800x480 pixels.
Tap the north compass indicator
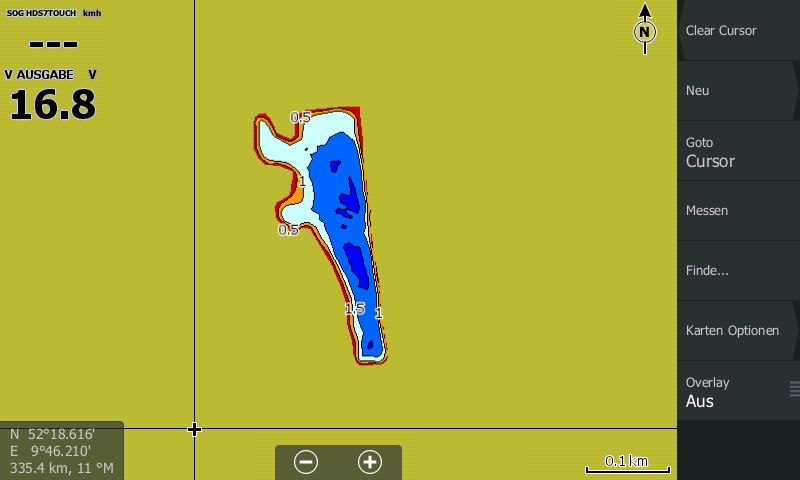point(645,31)
